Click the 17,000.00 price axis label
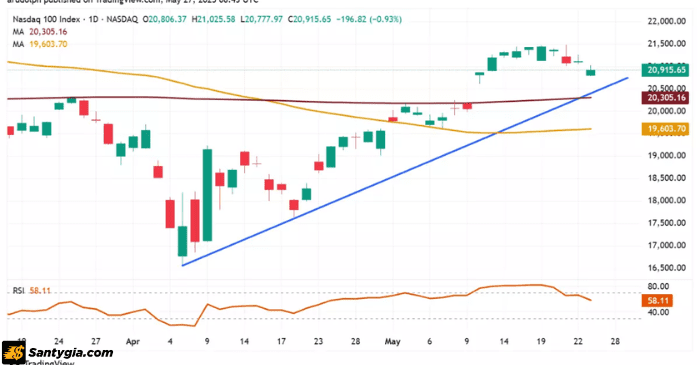 point(667,245)
